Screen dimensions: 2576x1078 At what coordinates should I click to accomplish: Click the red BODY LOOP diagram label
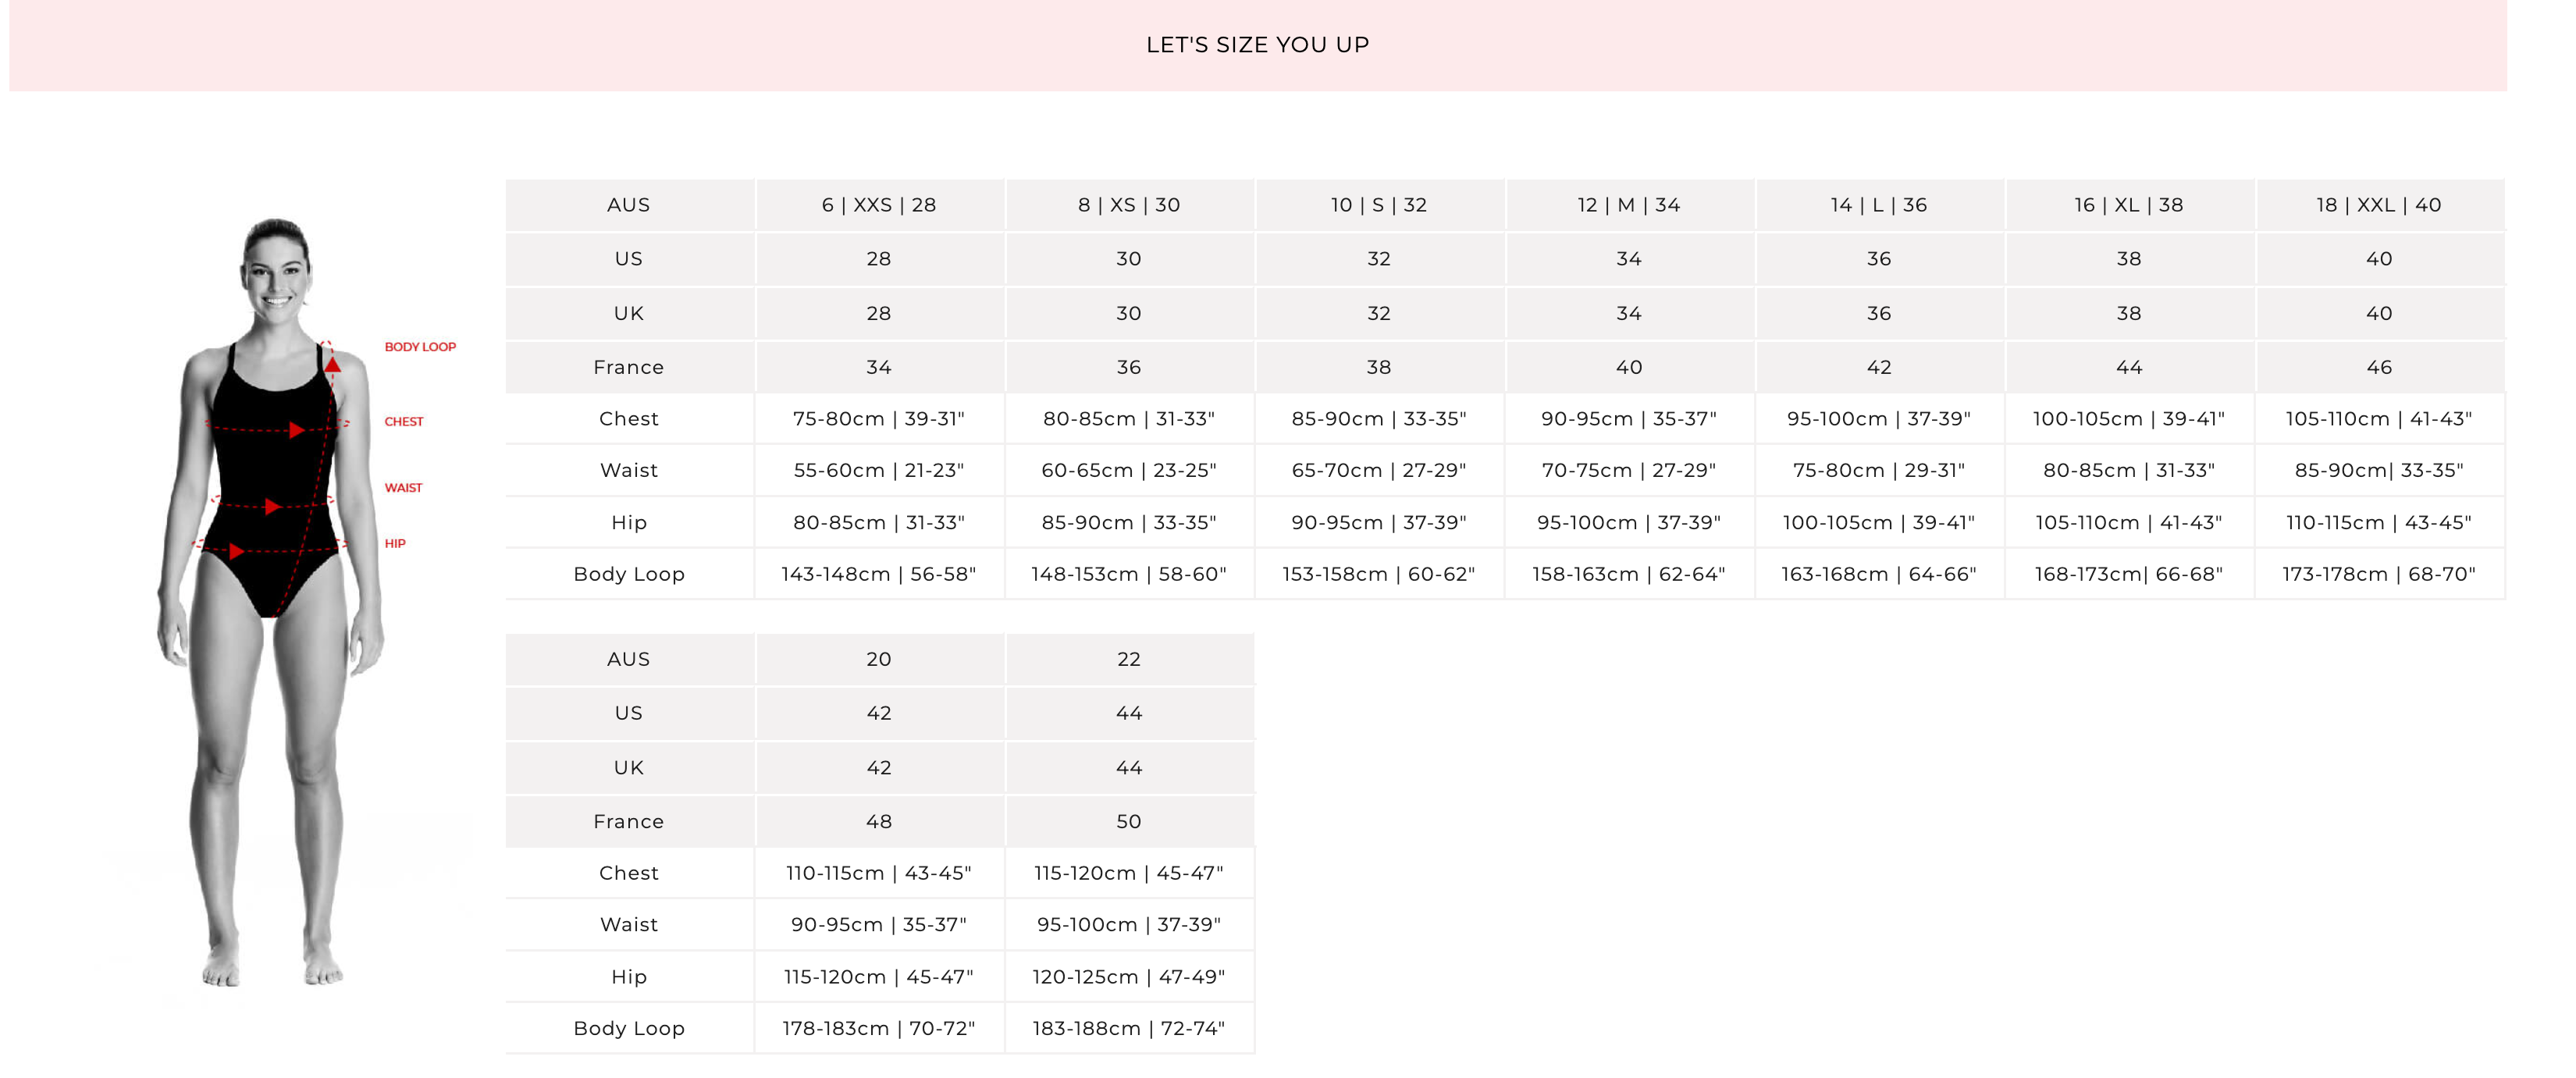tap(420, 347)
